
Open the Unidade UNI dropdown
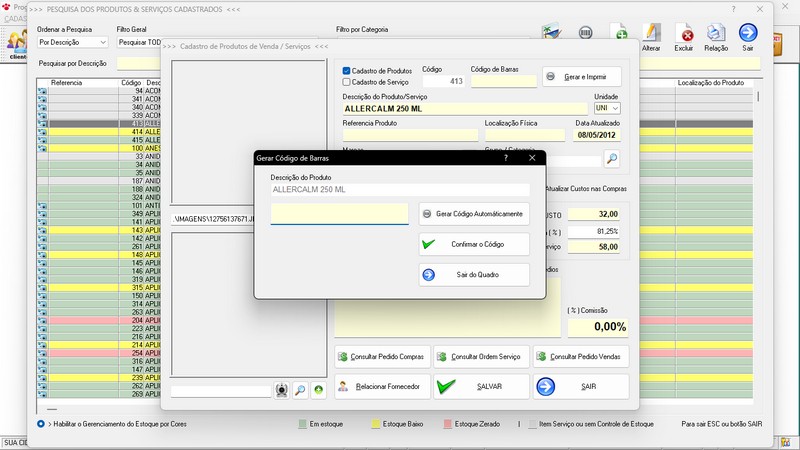coord(607,108)
